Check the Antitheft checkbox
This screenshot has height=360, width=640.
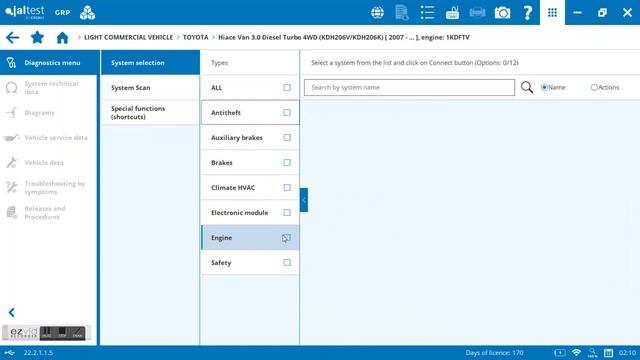pyautogui.click(x=287, y=112)
